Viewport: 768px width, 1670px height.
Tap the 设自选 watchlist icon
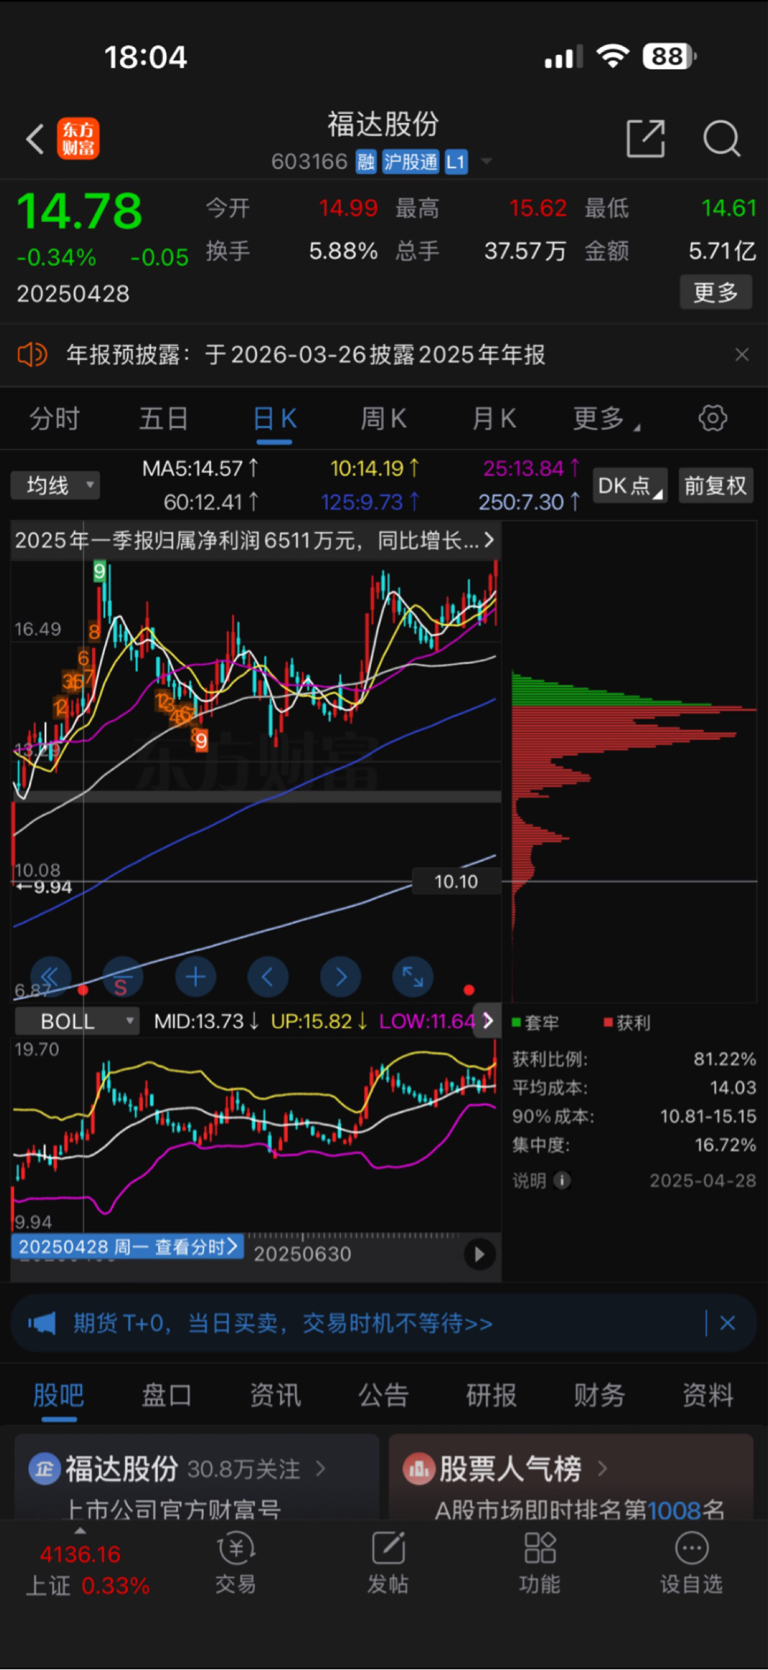click(691, 1564)
